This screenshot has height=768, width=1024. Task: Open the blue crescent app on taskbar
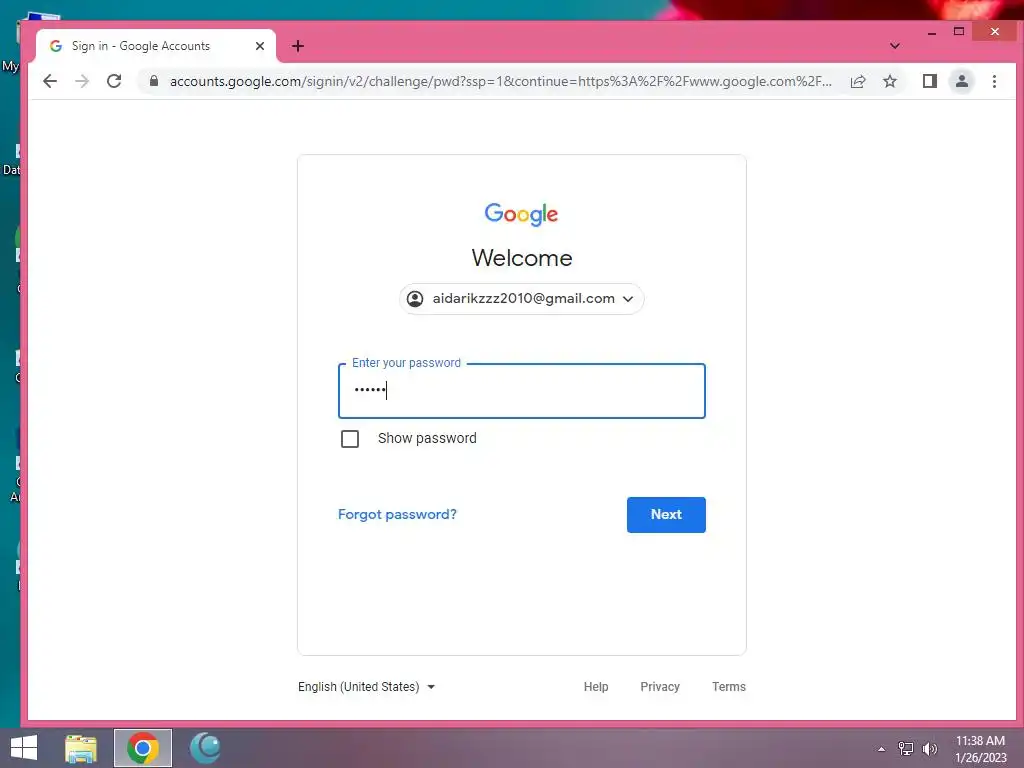205,748
